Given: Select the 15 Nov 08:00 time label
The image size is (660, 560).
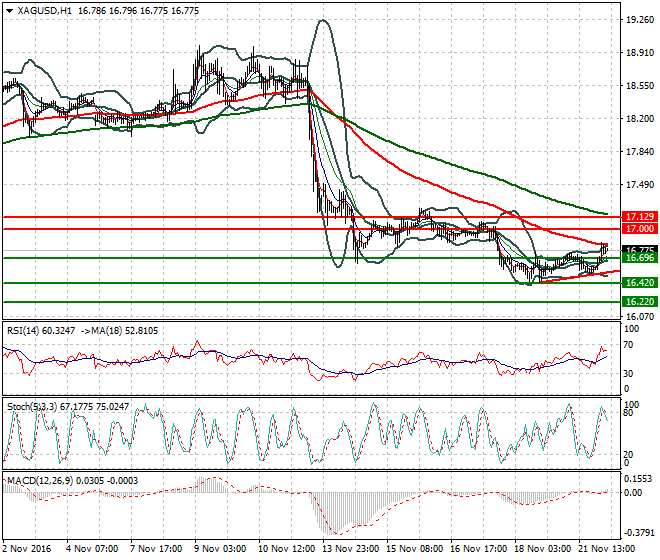Looking at the screenshot, I should tap(414, 549).
